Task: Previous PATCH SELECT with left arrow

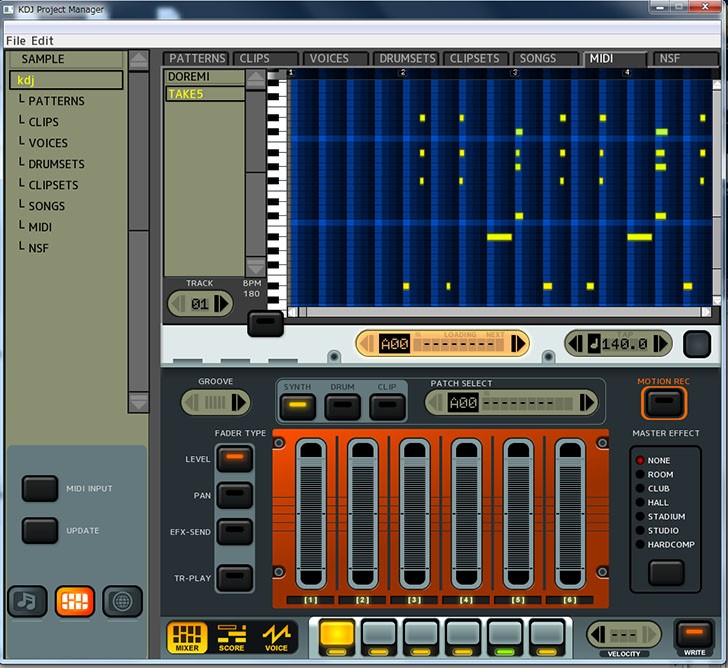Action: coord(435,402)
